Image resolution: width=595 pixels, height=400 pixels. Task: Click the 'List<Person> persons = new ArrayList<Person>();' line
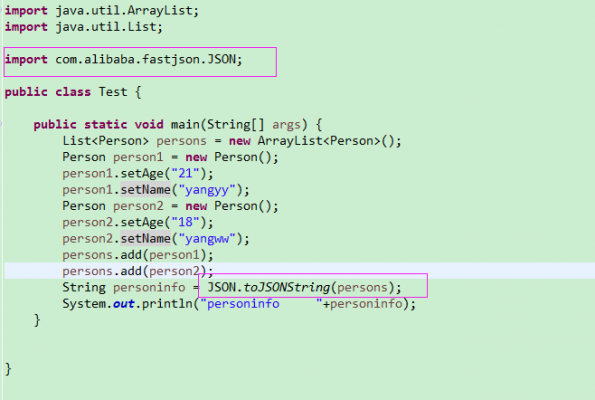pyautogui.click(x=232, y=141)
